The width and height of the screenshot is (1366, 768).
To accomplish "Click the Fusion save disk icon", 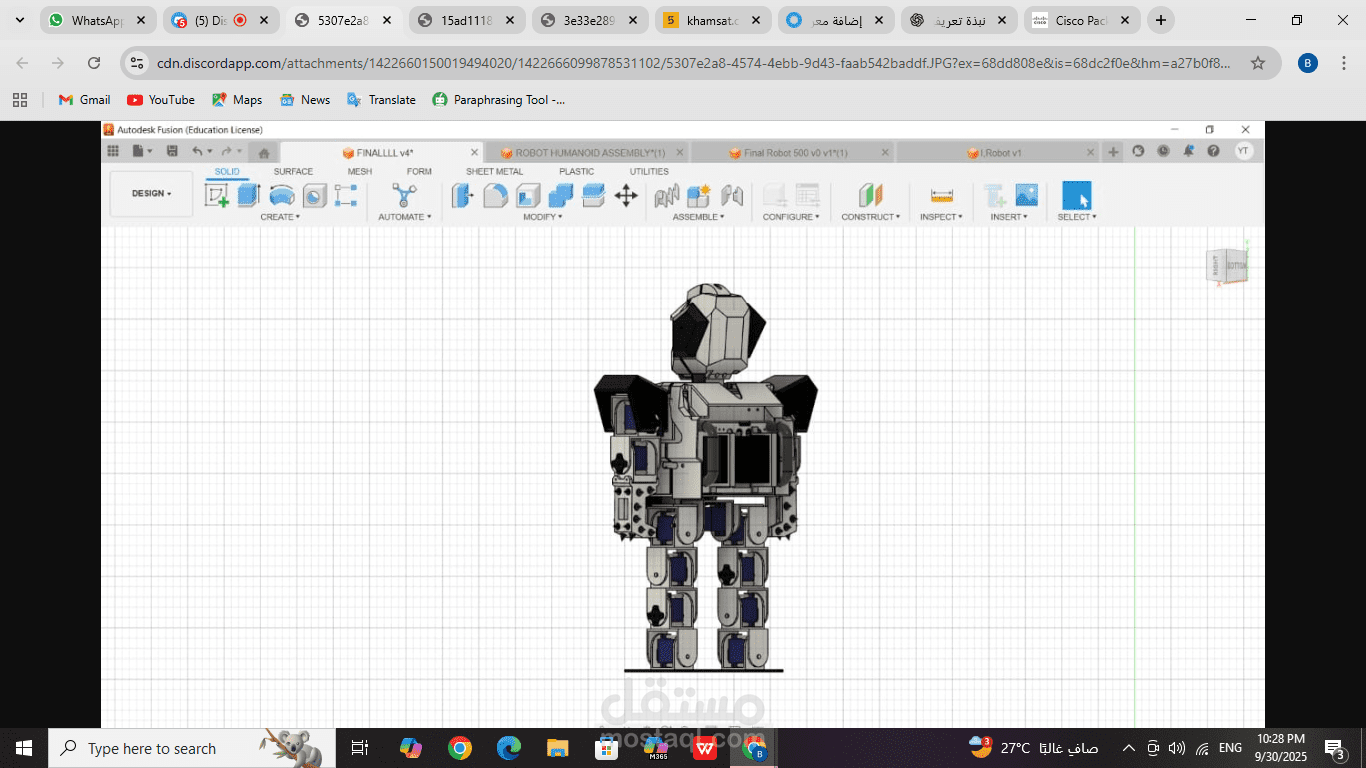I will 172,151.
